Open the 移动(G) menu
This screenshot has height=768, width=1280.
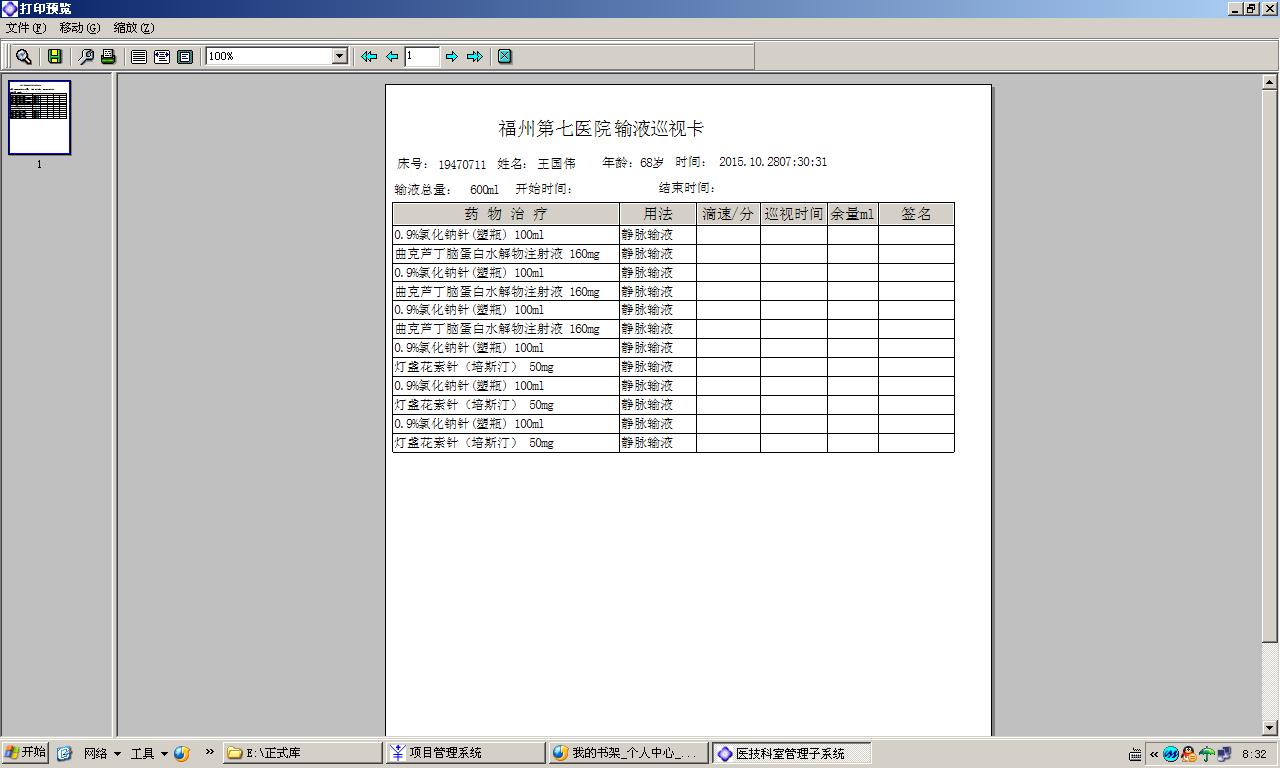[80, 28]
